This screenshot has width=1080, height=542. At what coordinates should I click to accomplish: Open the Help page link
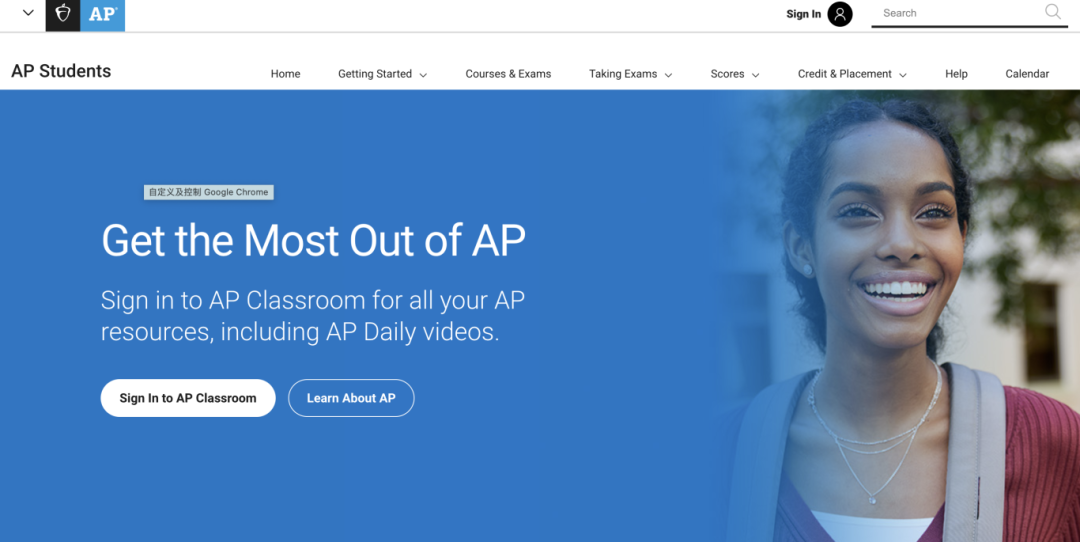coord(956,74)
